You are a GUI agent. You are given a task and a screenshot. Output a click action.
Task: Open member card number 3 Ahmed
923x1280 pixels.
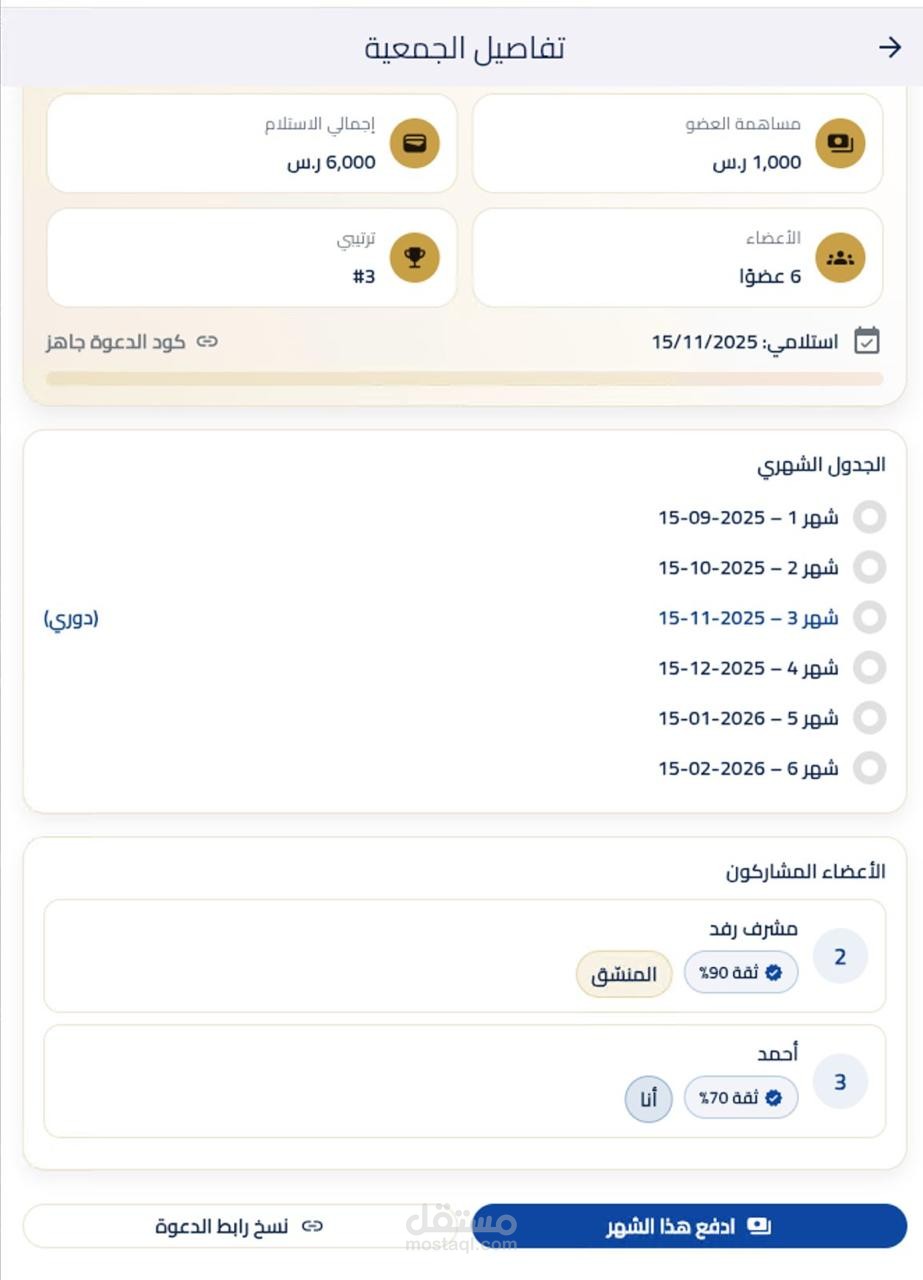(464, 1080)
